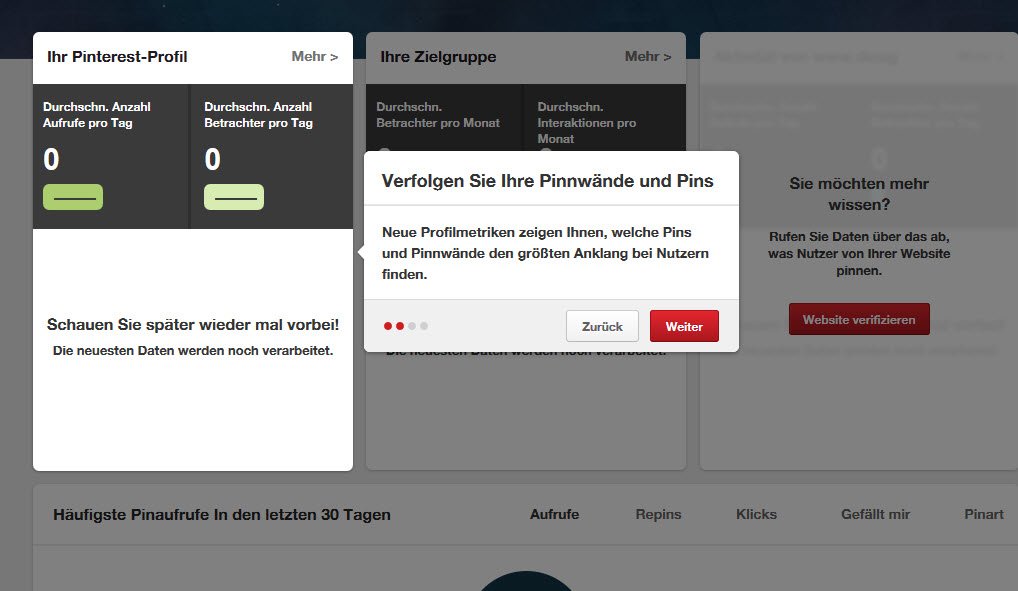Screen dimensions: 1018x591
Task: Click the Durchschn. Anzahl Aufrufe pro Tag label
Action: pyautogui.click(x=97, y=114)
